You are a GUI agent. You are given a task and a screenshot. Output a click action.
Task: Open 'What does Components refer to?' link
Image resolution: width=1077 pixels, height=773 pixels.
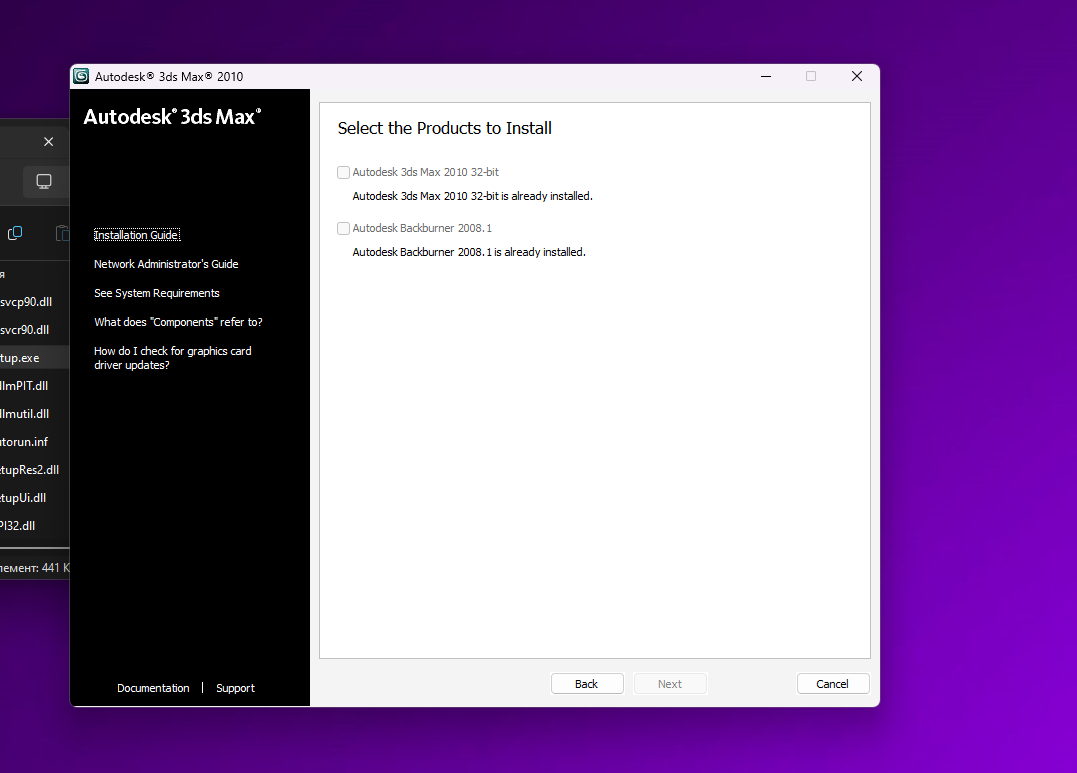tap(178, 322)
